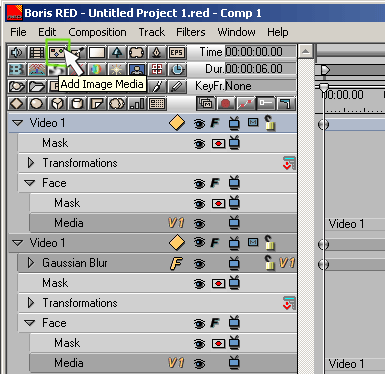This screenshot has height=374, width=385.
Task: Click the timeline playhead marker
Action: [324, 87]
